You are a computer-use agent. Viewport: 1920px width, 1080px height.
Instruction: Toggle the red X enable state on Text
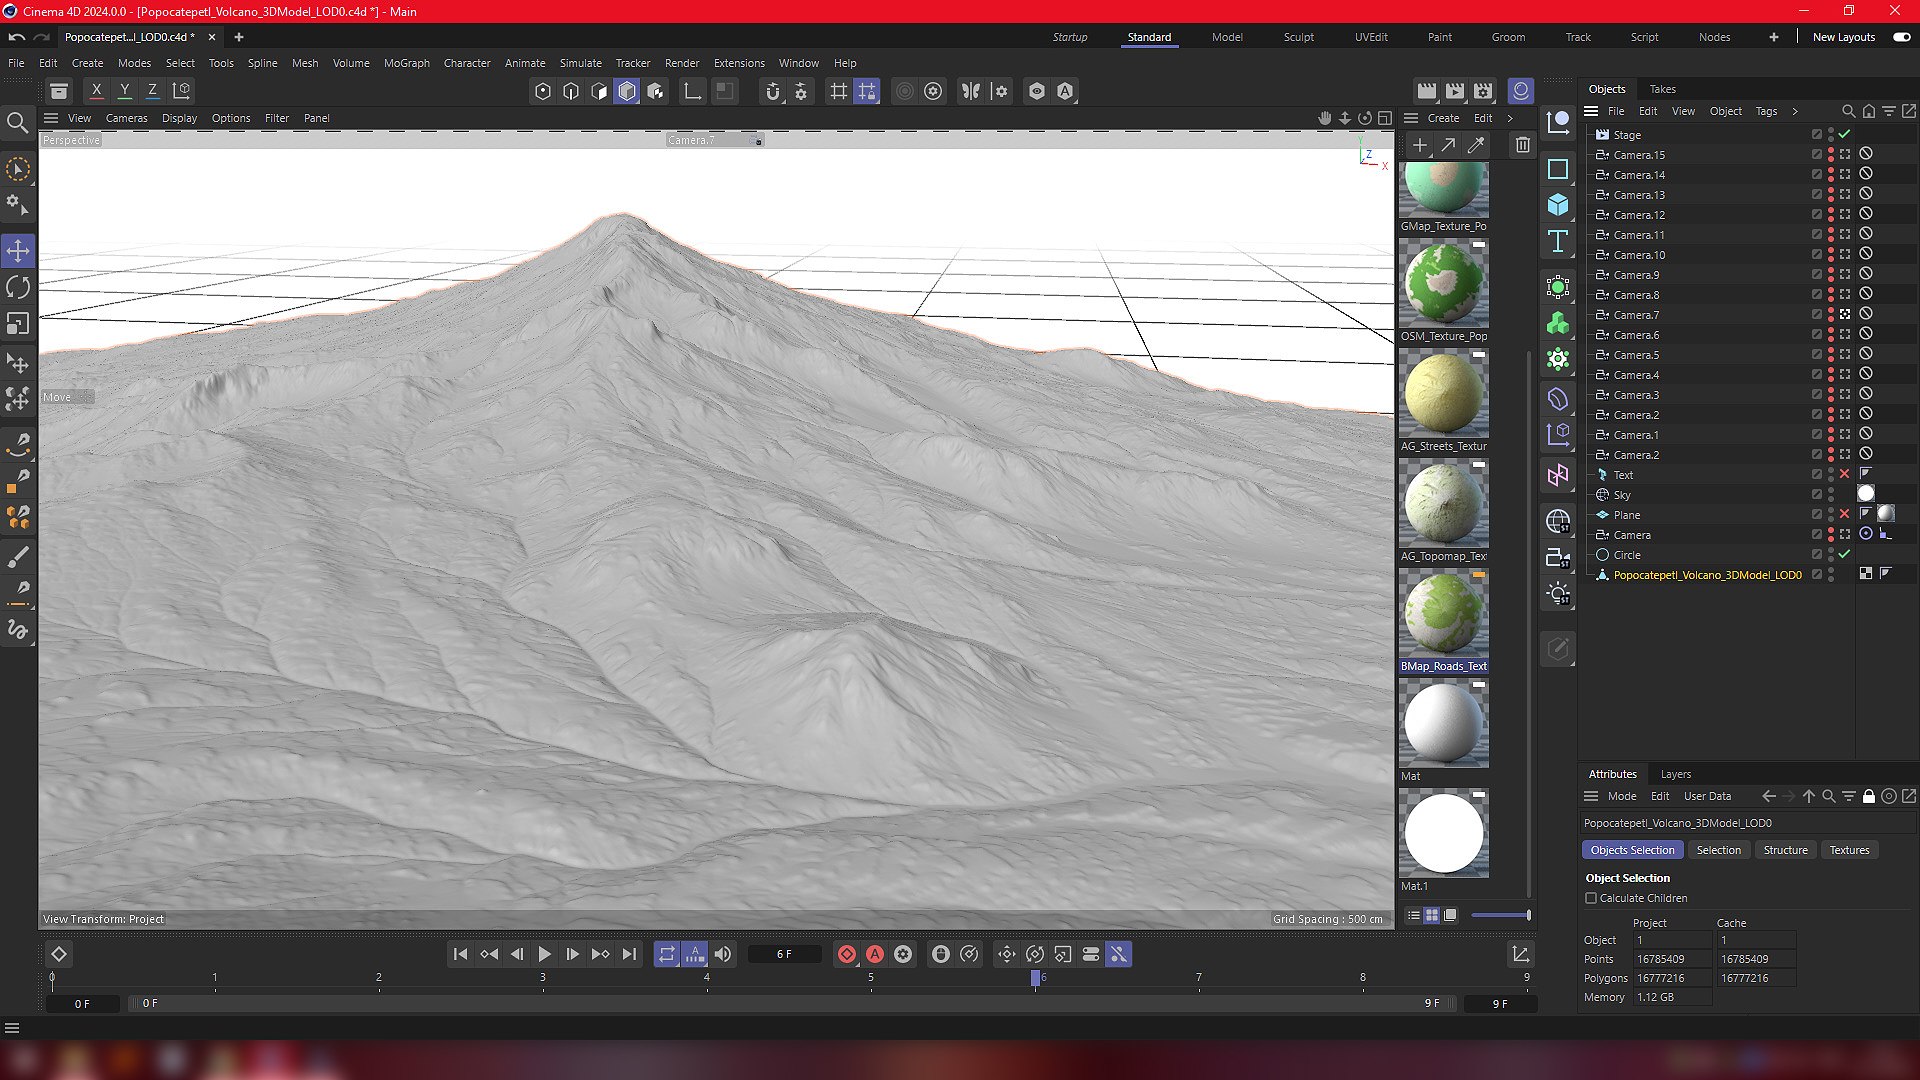(x=1845, y=475)
